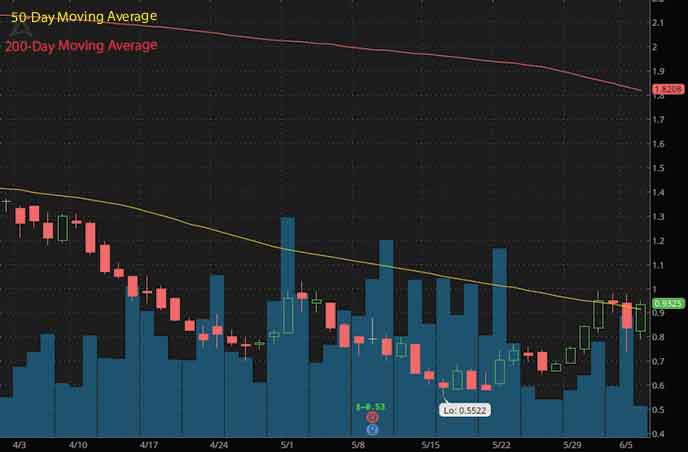The height and width of the screenshot is (452, 688).
Task: Click the last green candlestick on the right
Action: tap(641, 318)
